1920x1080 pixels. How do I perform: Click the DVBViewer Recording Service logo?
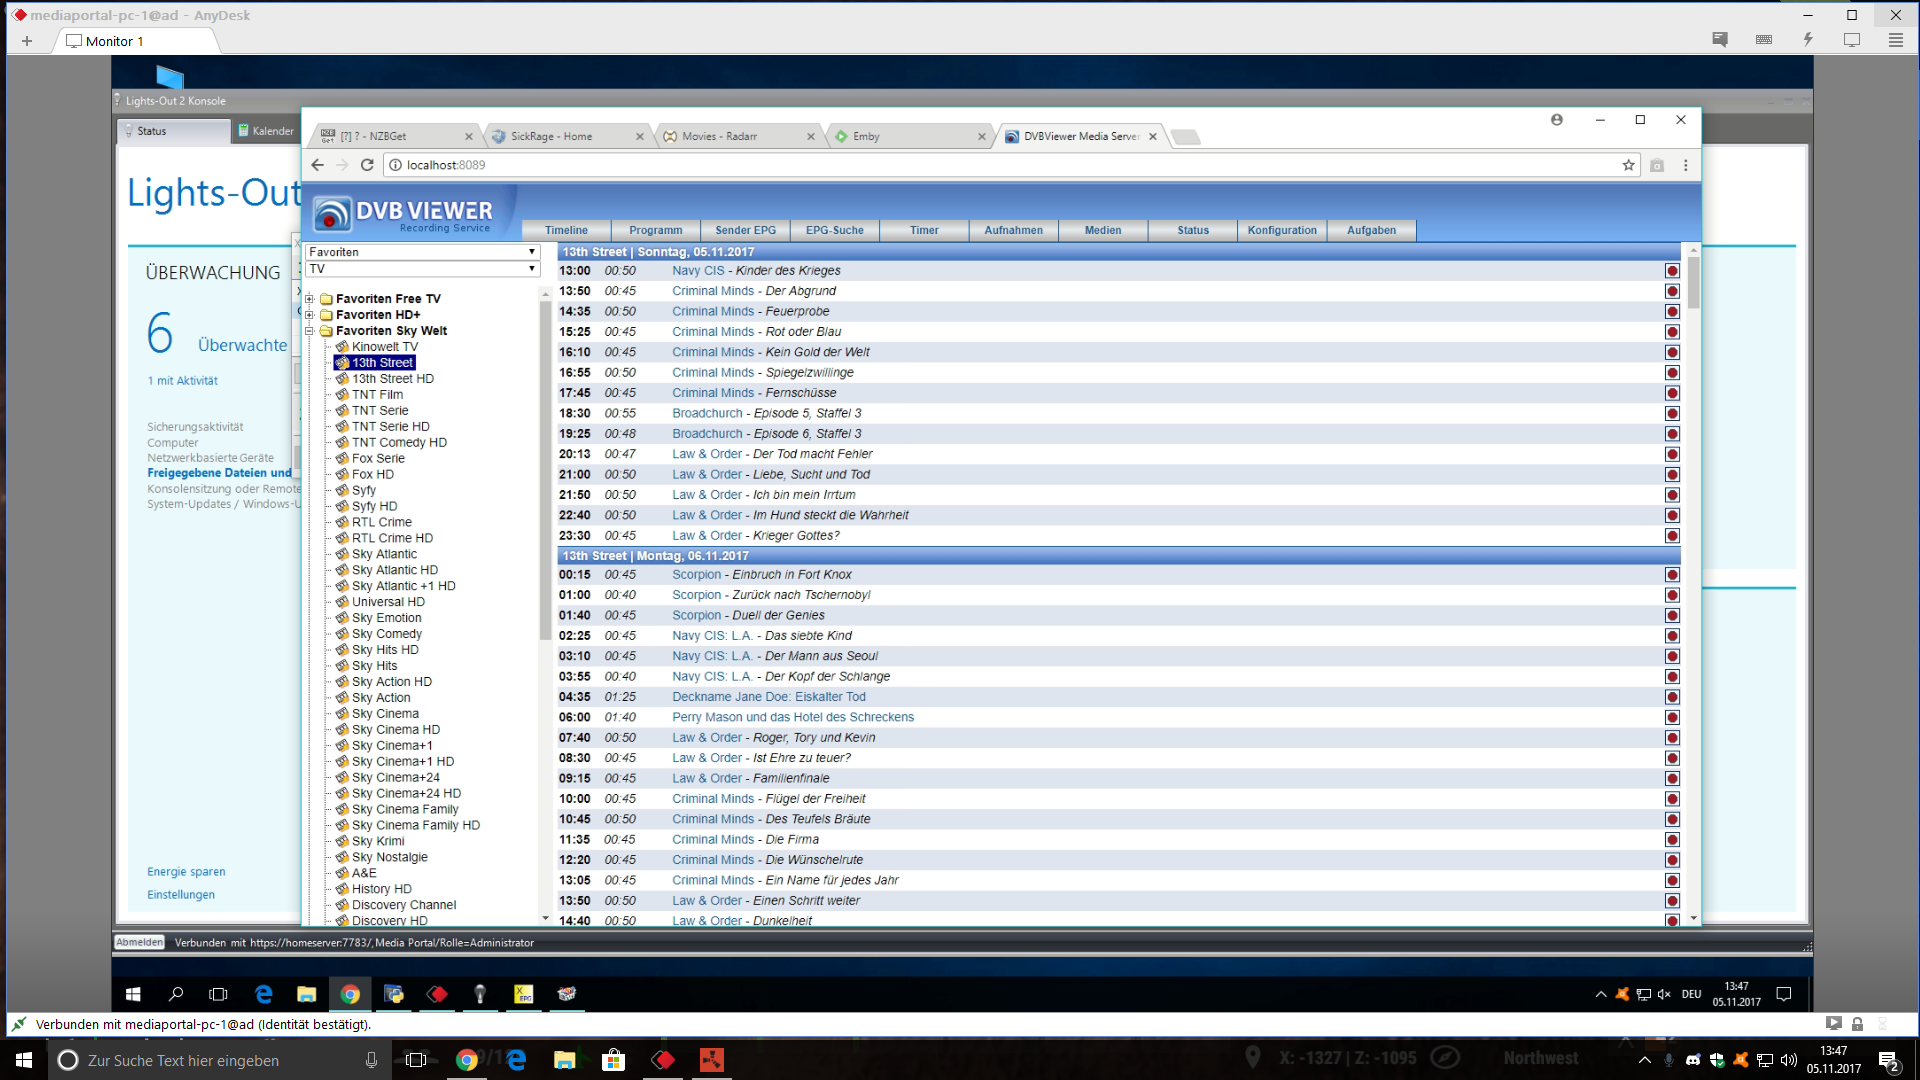402,213
